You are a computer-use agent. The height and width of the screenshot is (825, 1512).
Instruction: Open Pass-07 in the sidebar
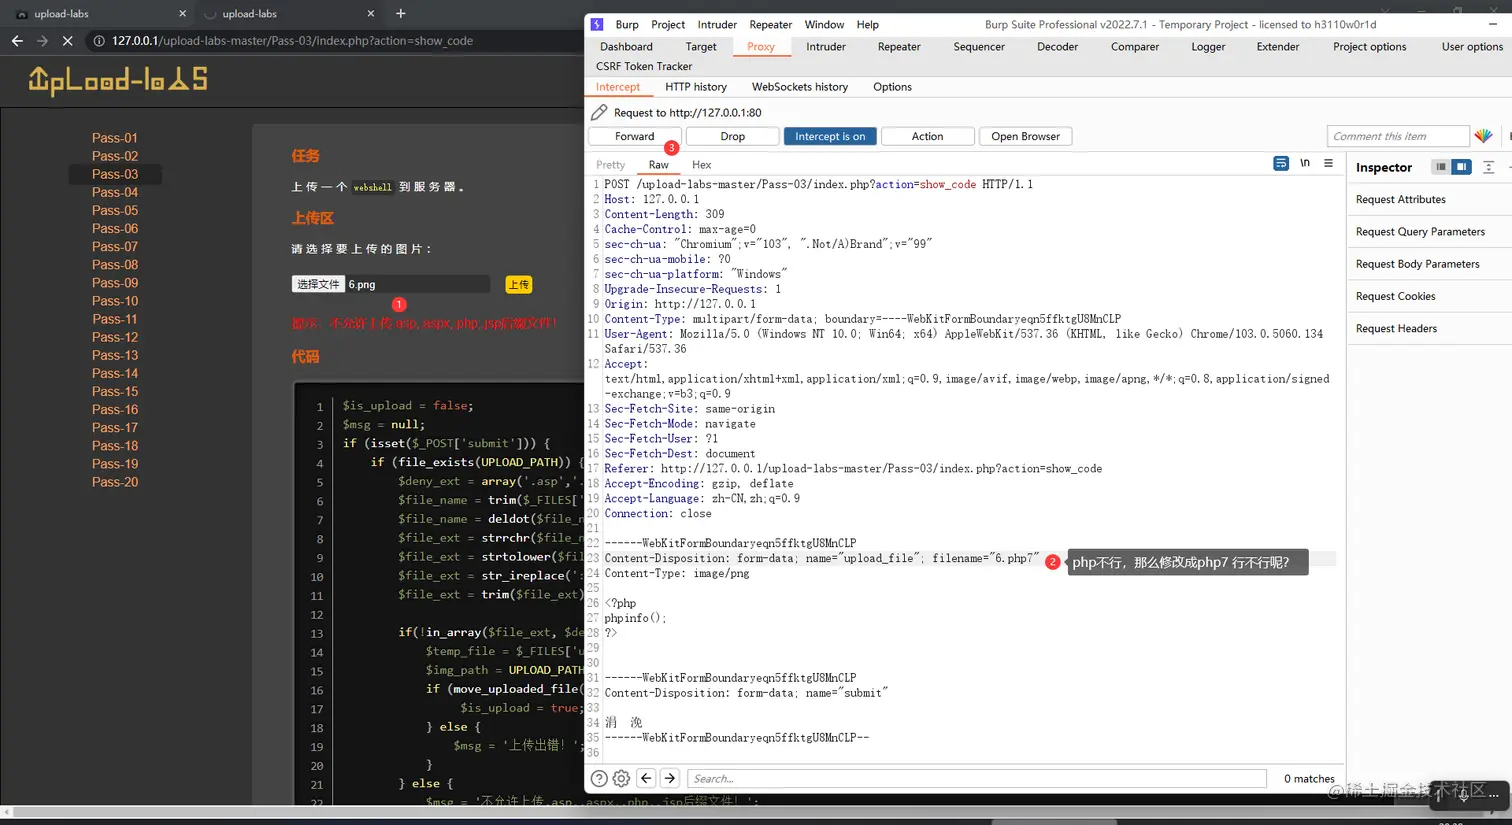pyautogui.click(x=115, y=246)
